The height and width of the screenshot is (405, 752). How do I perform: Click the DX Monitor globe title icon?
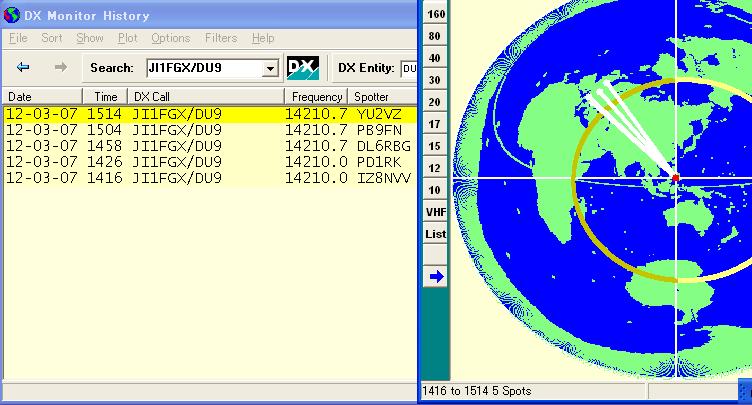(11, 15)
